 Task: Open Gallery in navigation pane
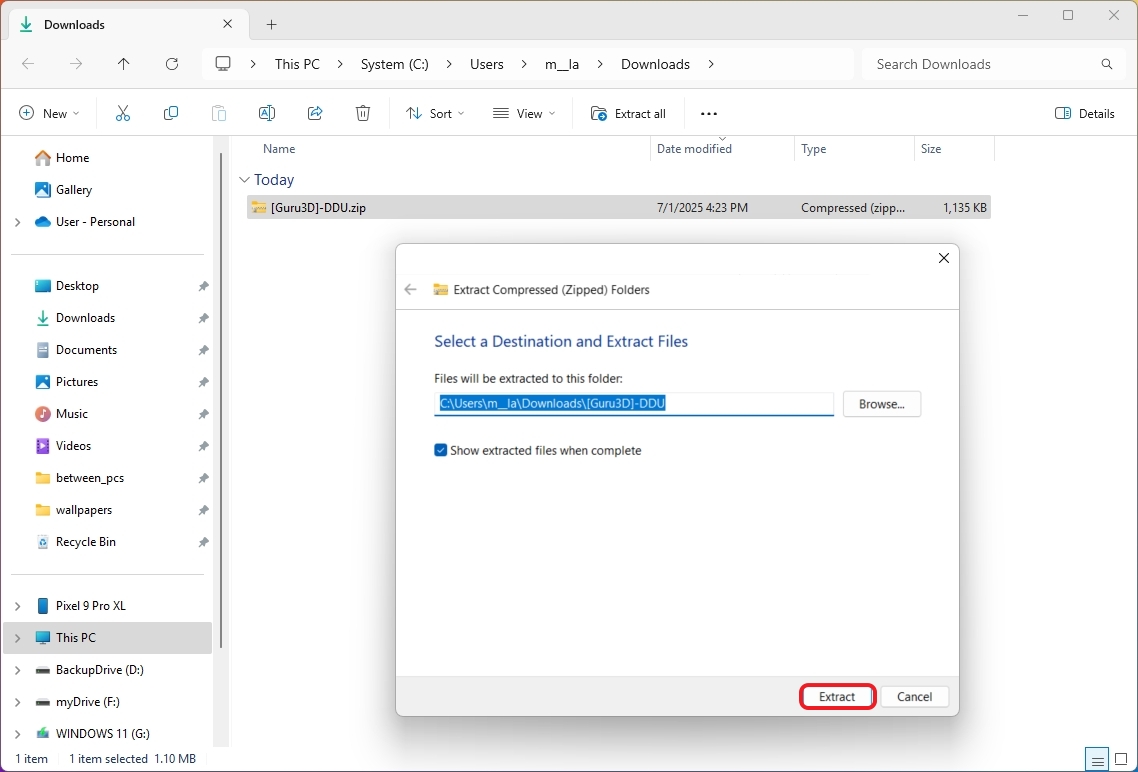tap(74, 189)
